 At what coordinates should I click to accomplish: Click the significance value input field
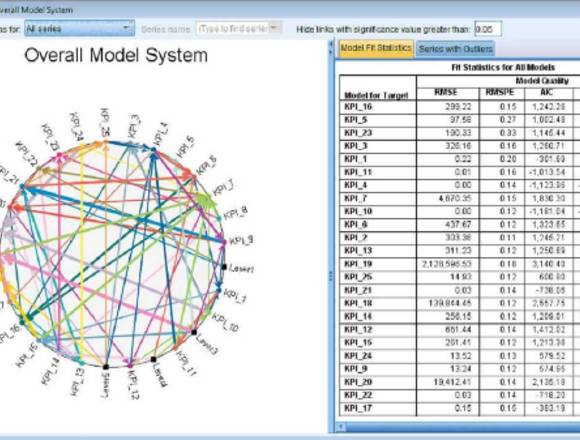(x=488, y=29)
